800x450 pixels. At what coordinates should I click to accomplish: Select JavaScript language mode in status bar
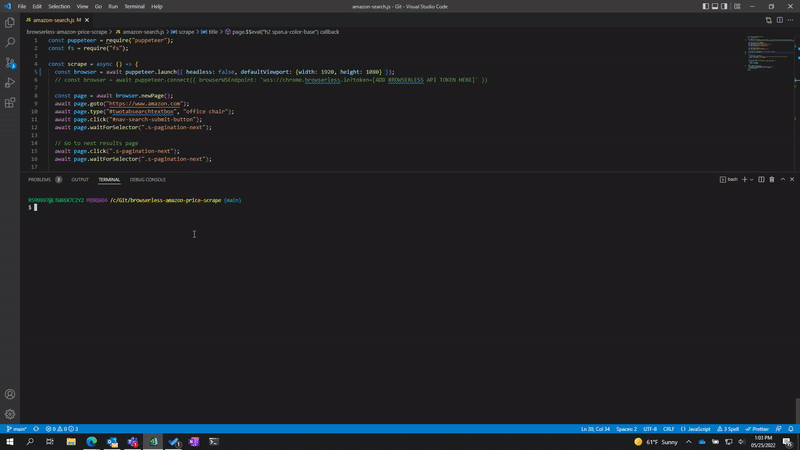[699, 429]
